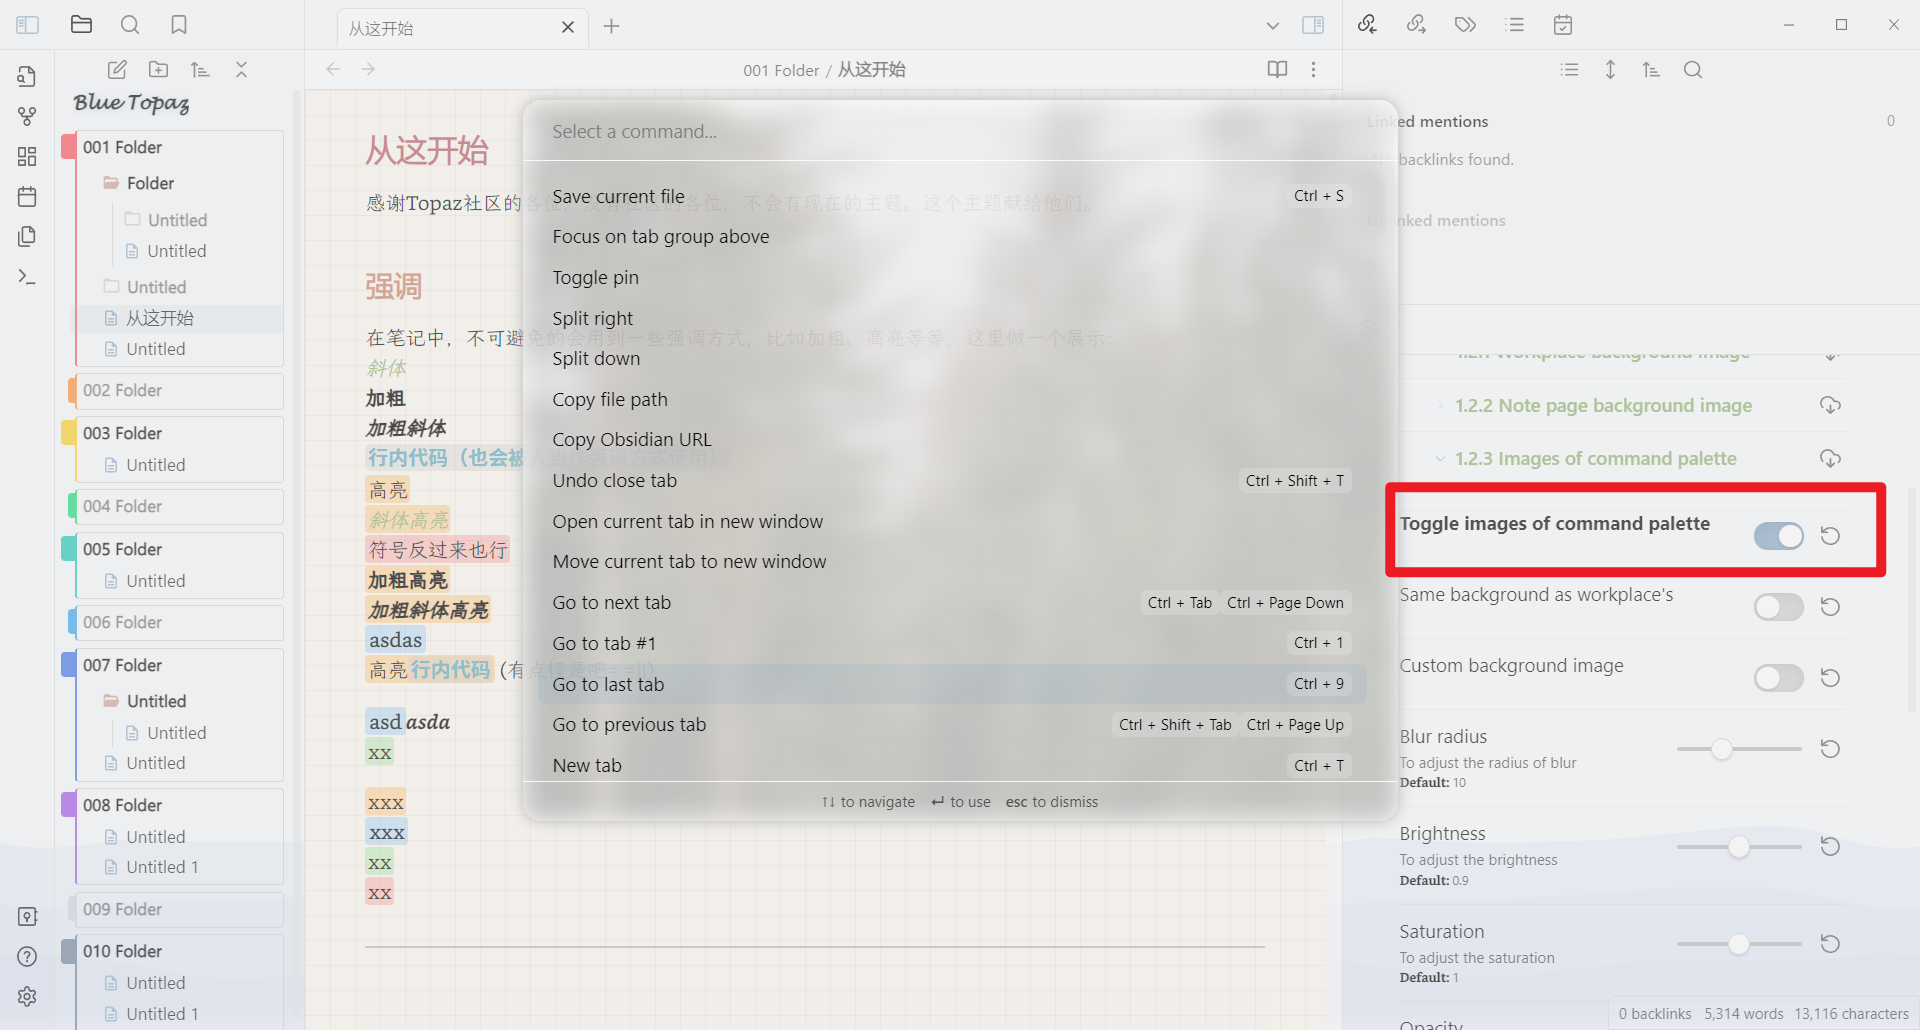Navigate back in the note header
The height and width of the screenshot is (1030, 1920).
333,69
